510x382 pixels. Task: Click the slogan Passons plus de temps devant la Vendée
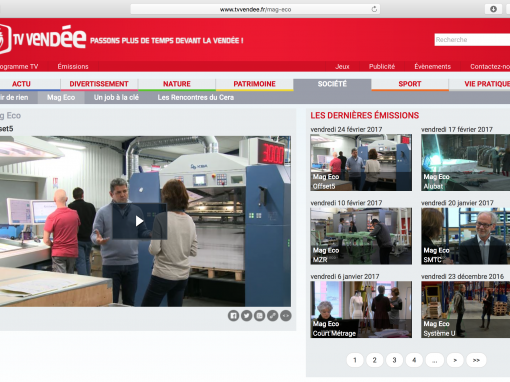pos(167,41)
